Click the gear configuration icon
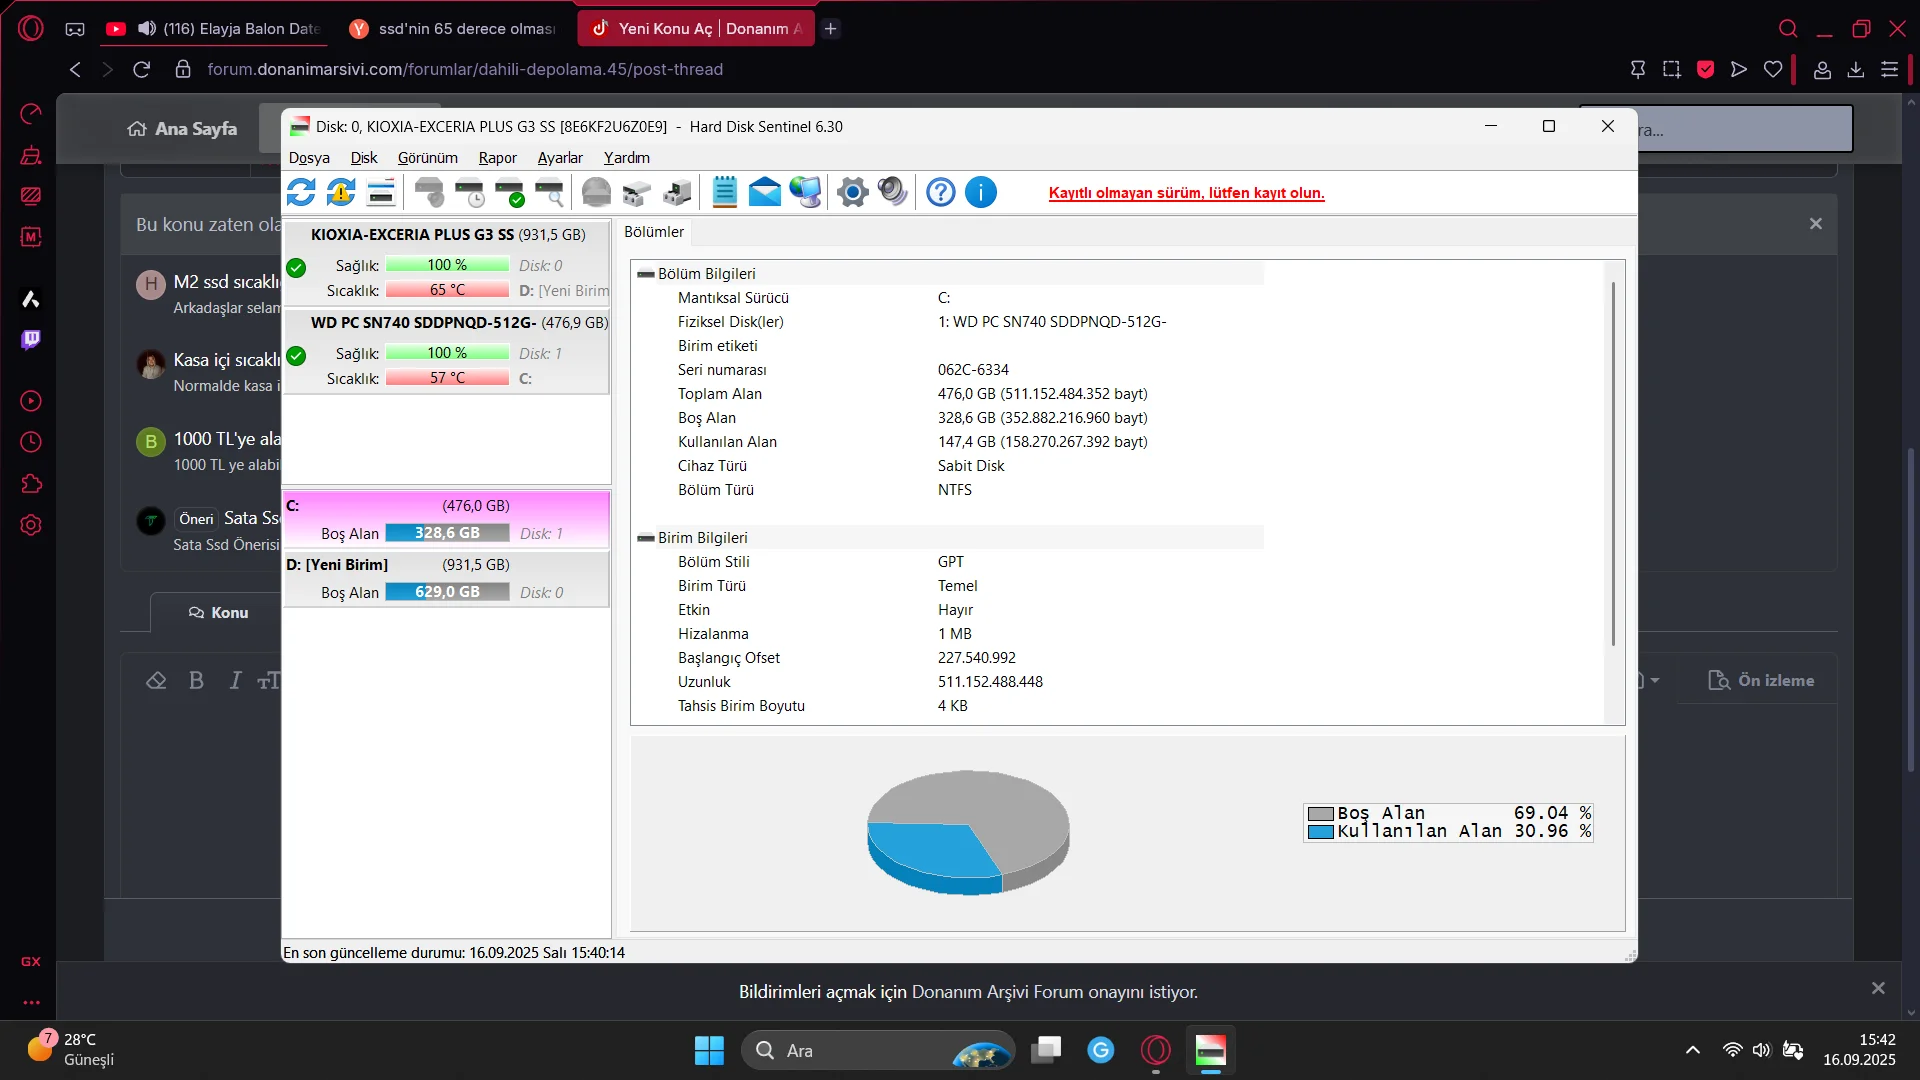Screen dimensions: 1920x1080 [x=852, y=192]
